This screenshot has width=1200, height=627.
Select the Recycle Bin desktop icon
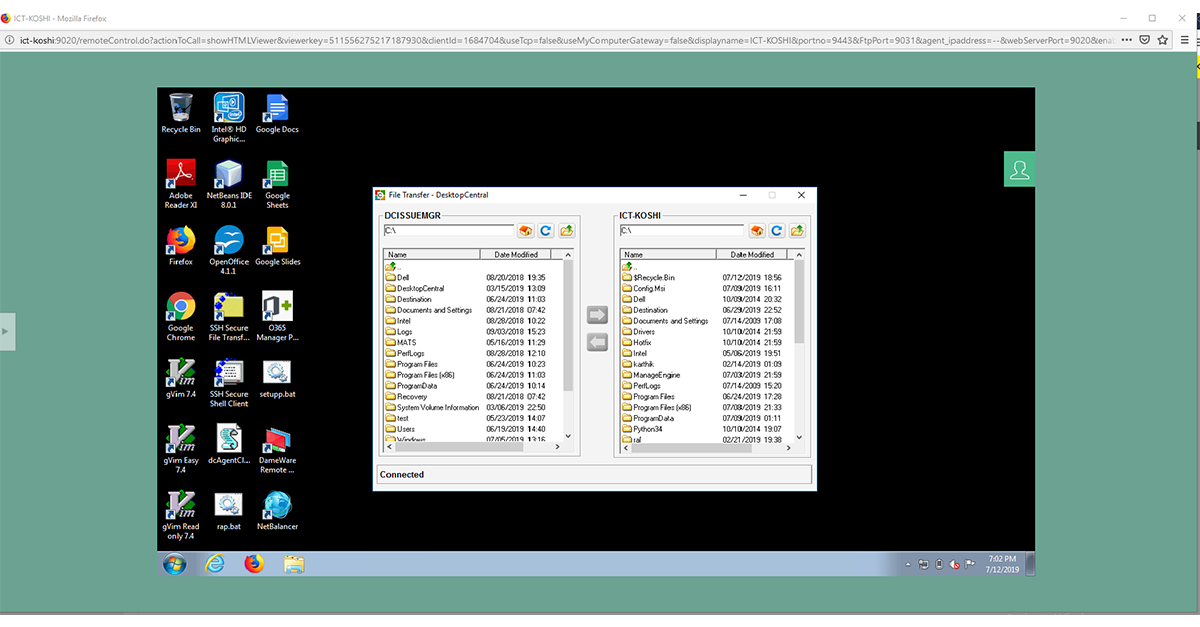tap(181, 113)
